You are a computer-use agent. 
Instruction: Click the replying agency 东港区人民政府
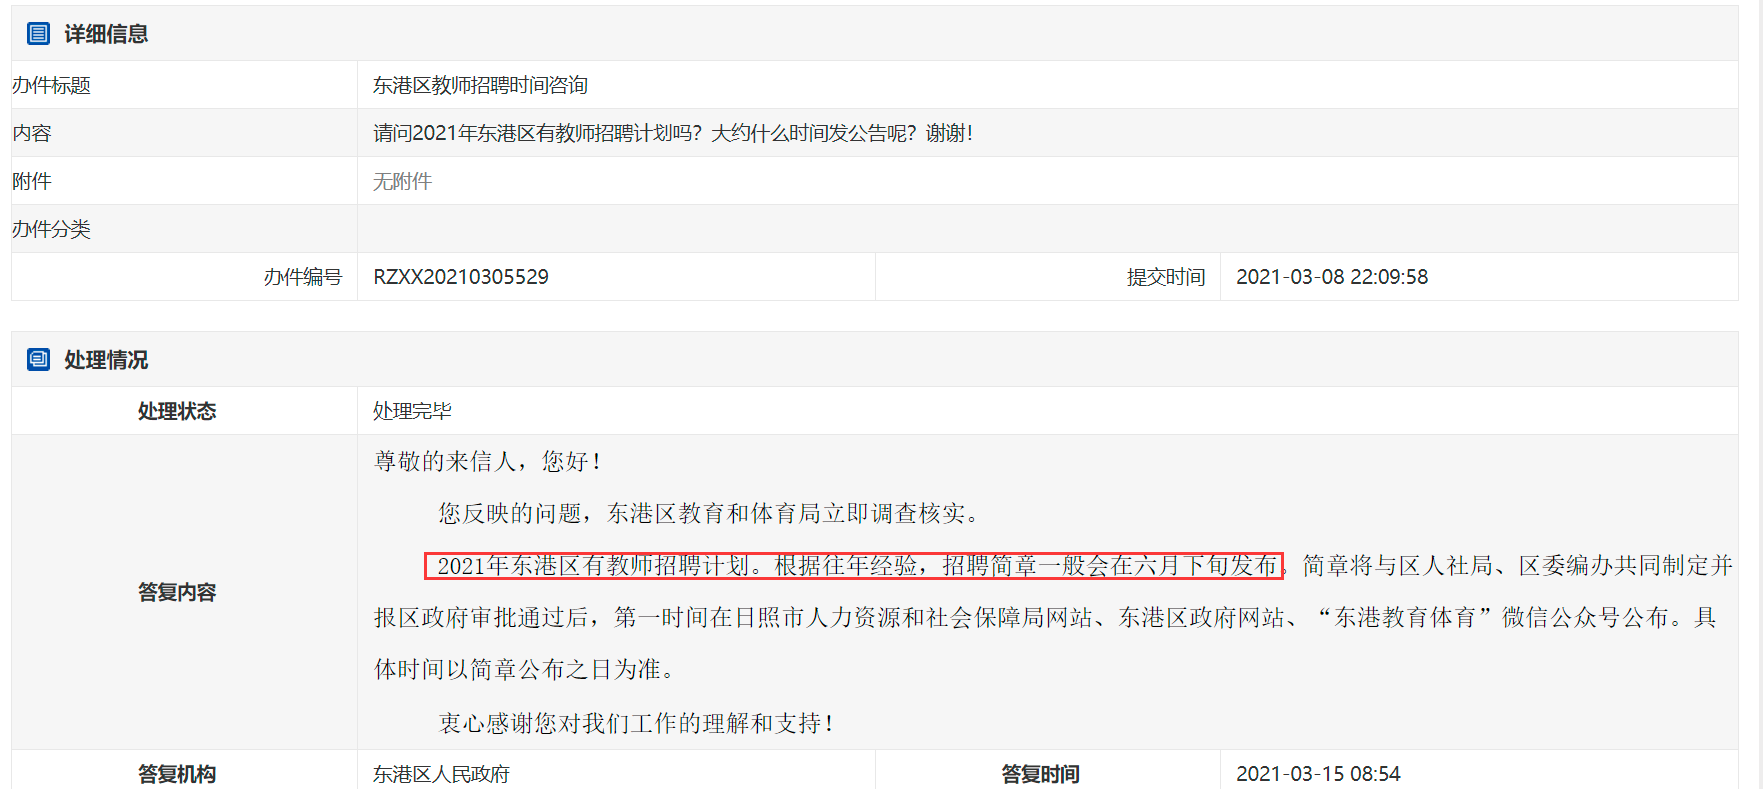pyautogui.click(x=441, y=774)
